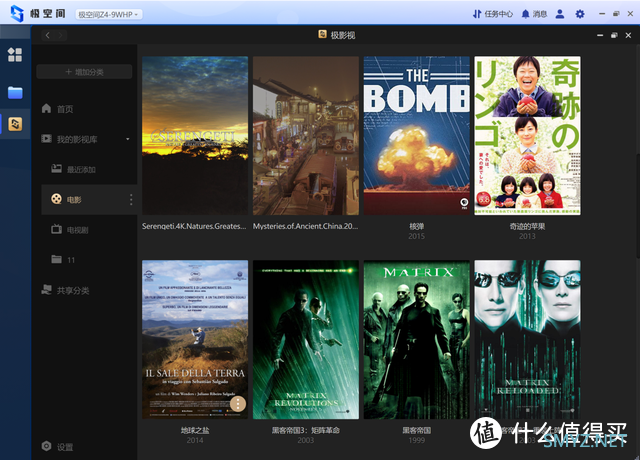Image resolution: width=640 pixels, height=460 pixels.
Task: Open the Matrix 1999 poster
Action: [416, 339]
